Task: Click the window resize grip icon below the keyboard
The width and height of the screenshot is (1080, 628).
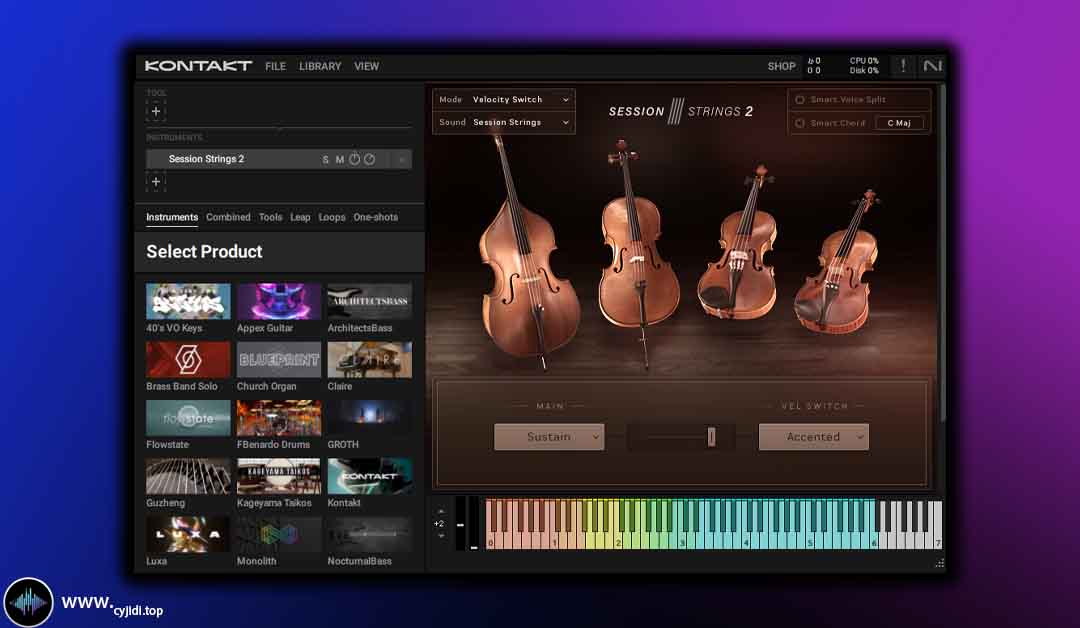Action: (x=939, y=563)
